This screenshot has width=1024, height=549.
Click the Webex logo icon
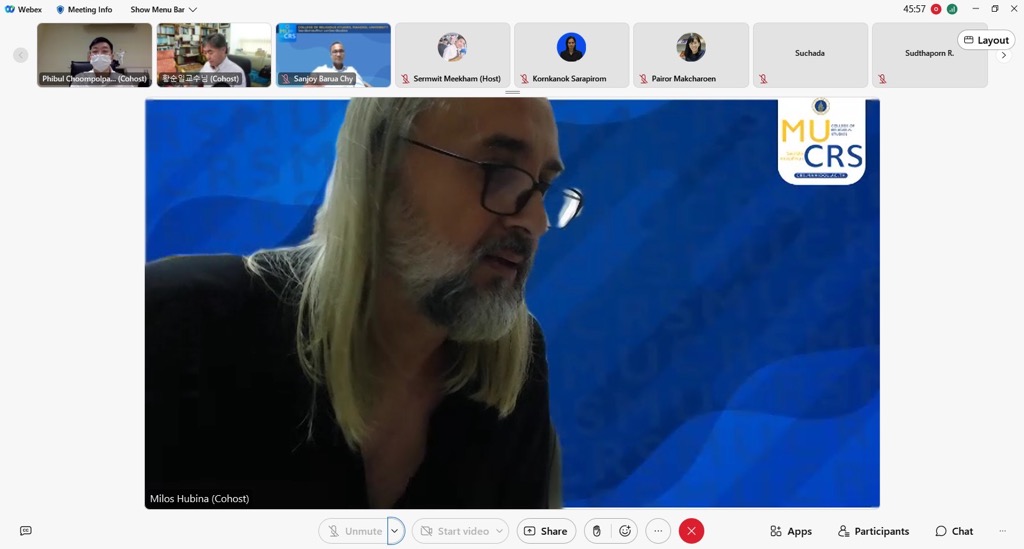coord(10,9)
